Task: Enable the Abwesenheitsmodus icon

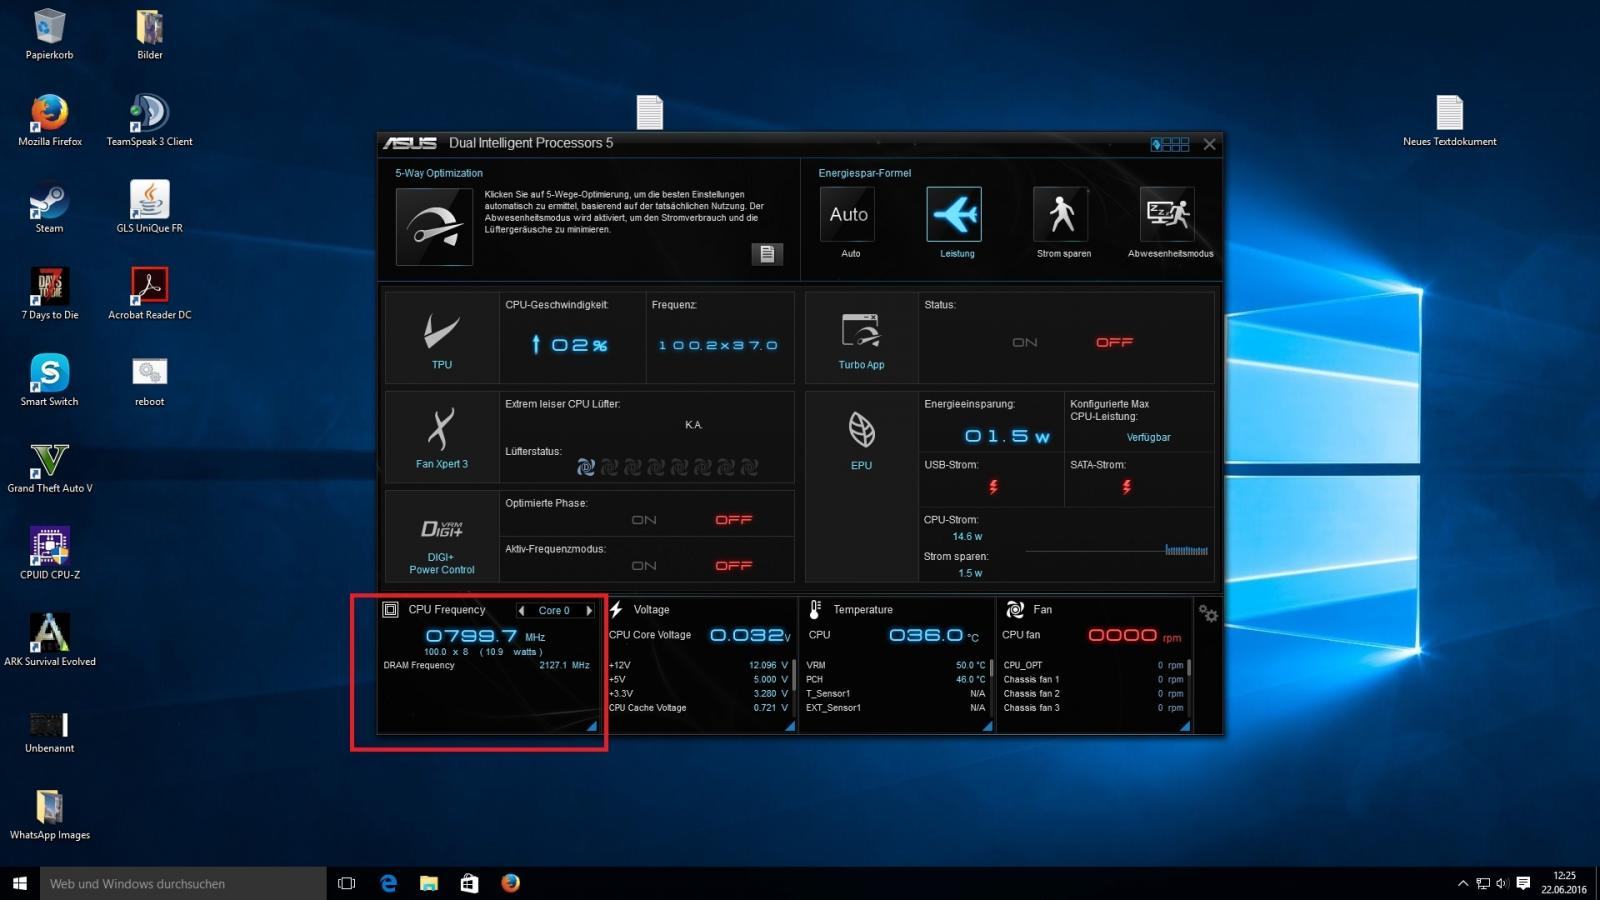Action: (1168, 214)
